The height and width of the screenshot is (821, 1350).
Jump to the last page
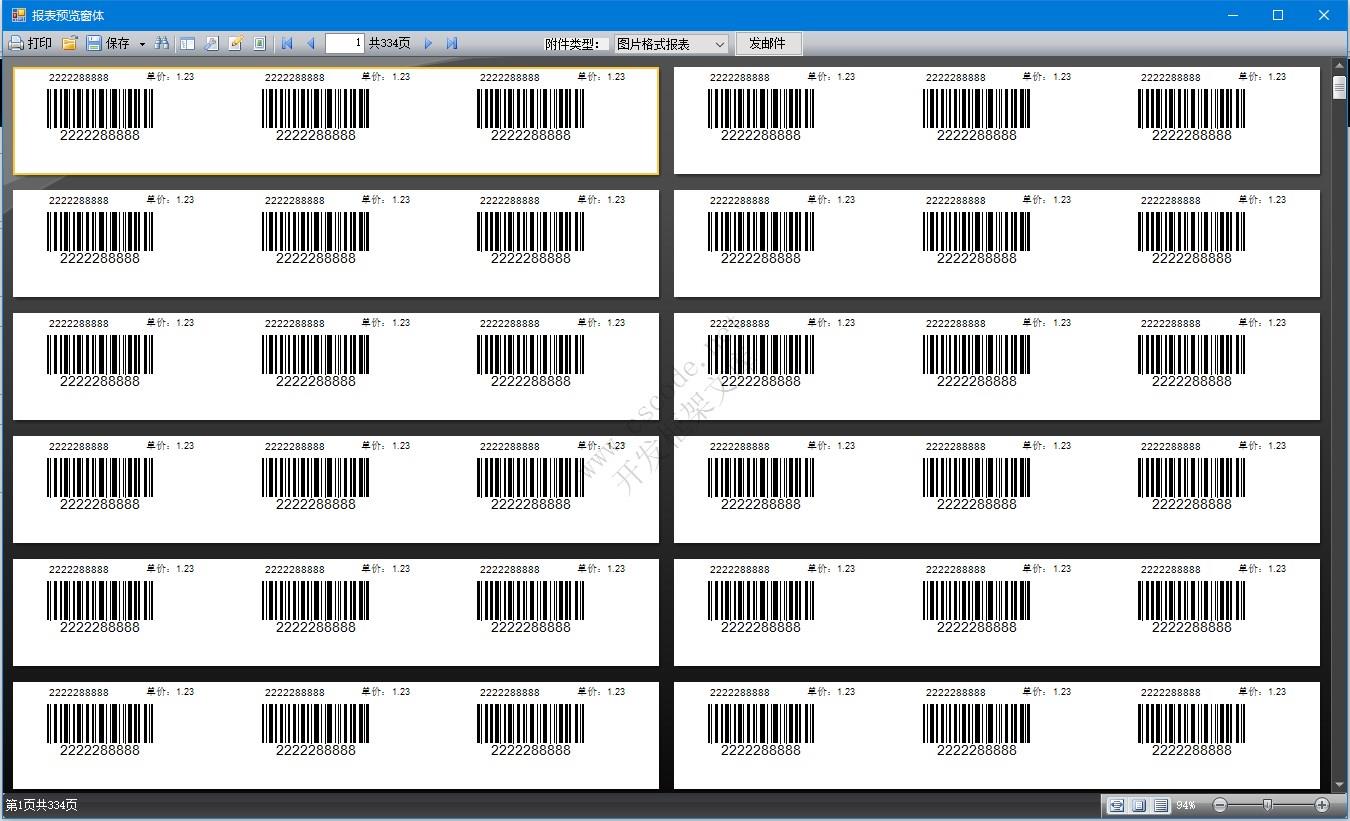tap(452, 44)
